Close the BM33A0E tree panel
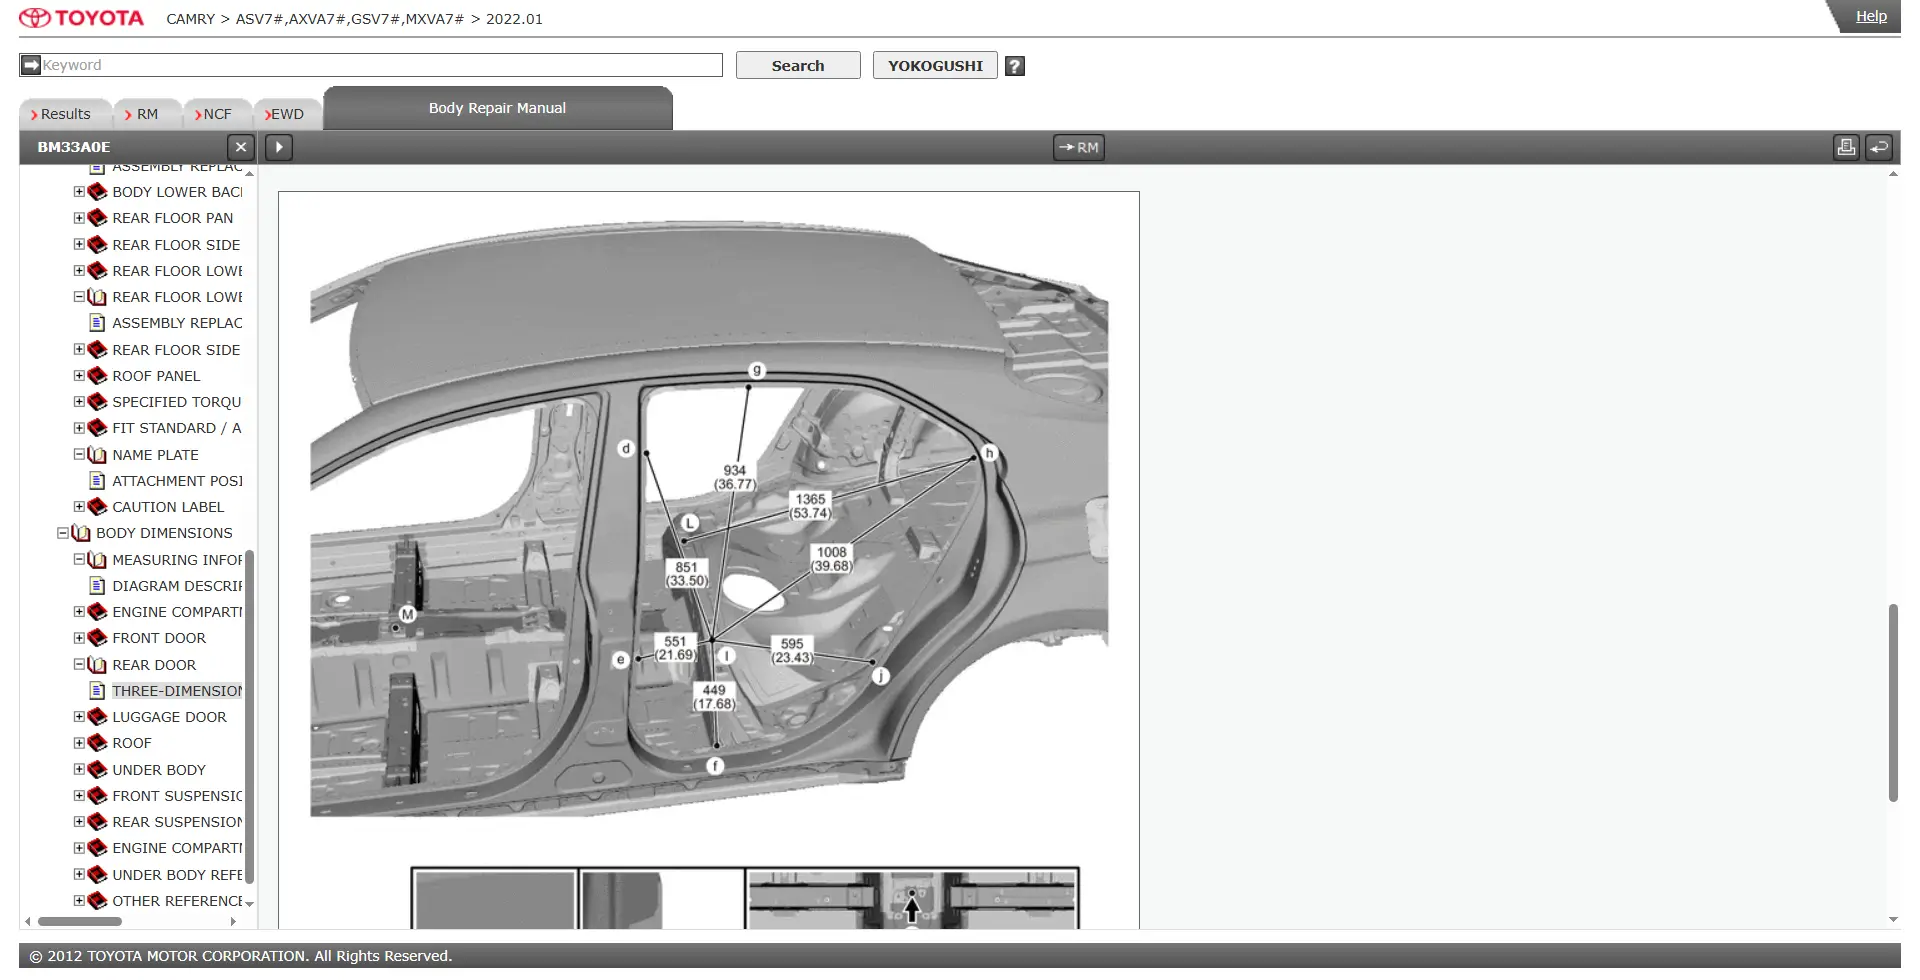Screen dimensions: 1920x980 click(x=240, y=147)
